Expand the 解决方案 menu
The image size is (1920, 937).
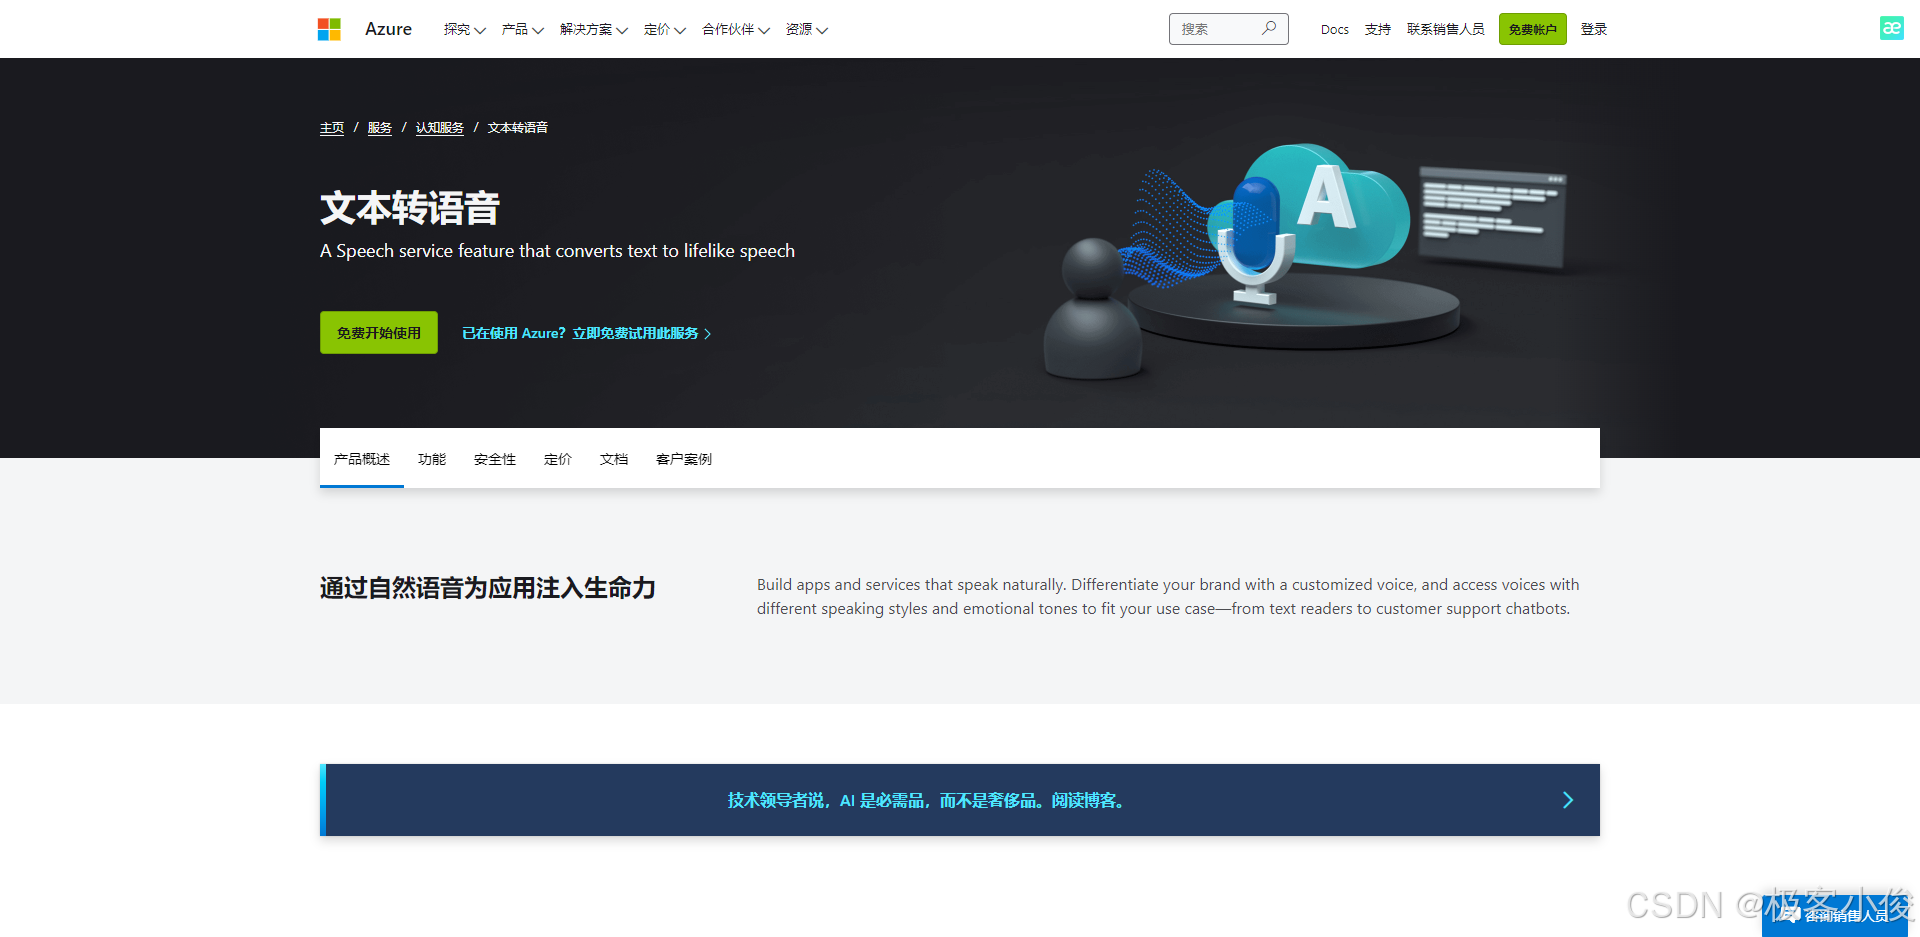pos(594,29)
